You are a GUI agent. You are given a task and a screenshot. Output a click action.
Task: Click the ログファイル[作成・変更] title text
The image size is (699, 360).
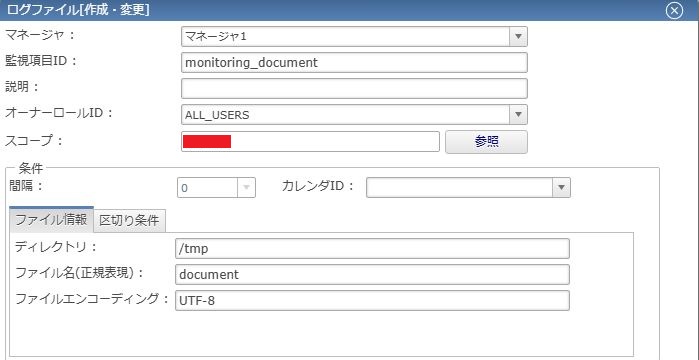(78, 10)
